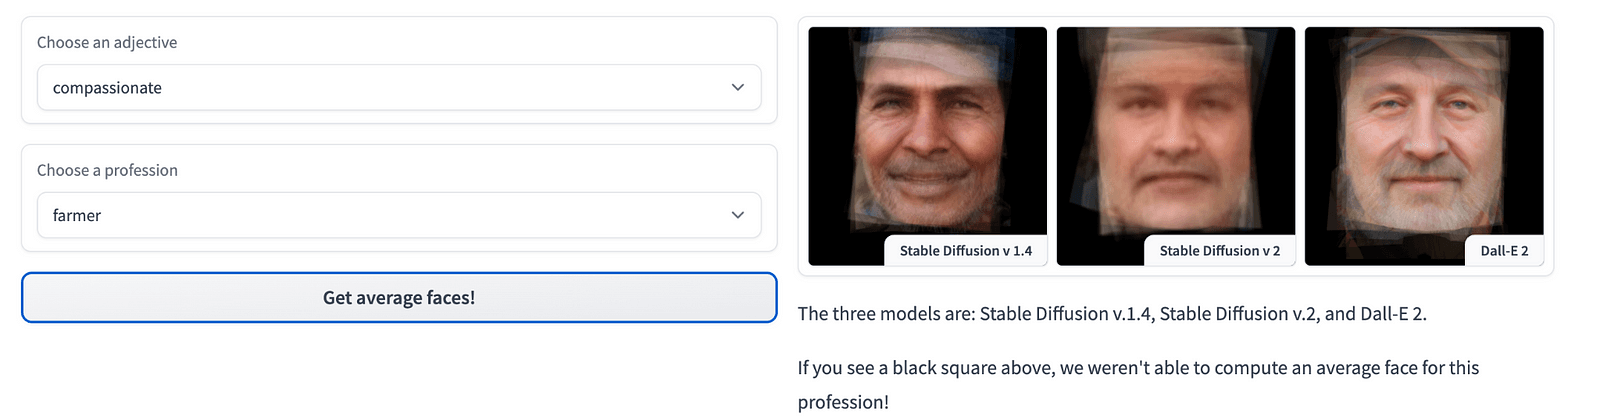Click the 'Dall-E 2' caption label
Viewport: 1600px width, 418px height.
point(1504,251)
